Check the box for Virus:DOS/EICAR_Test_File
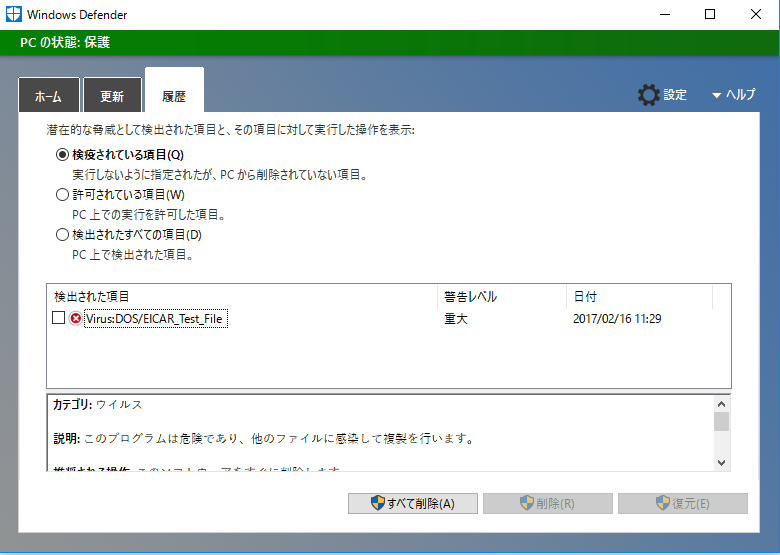 (x=59, y=318)
